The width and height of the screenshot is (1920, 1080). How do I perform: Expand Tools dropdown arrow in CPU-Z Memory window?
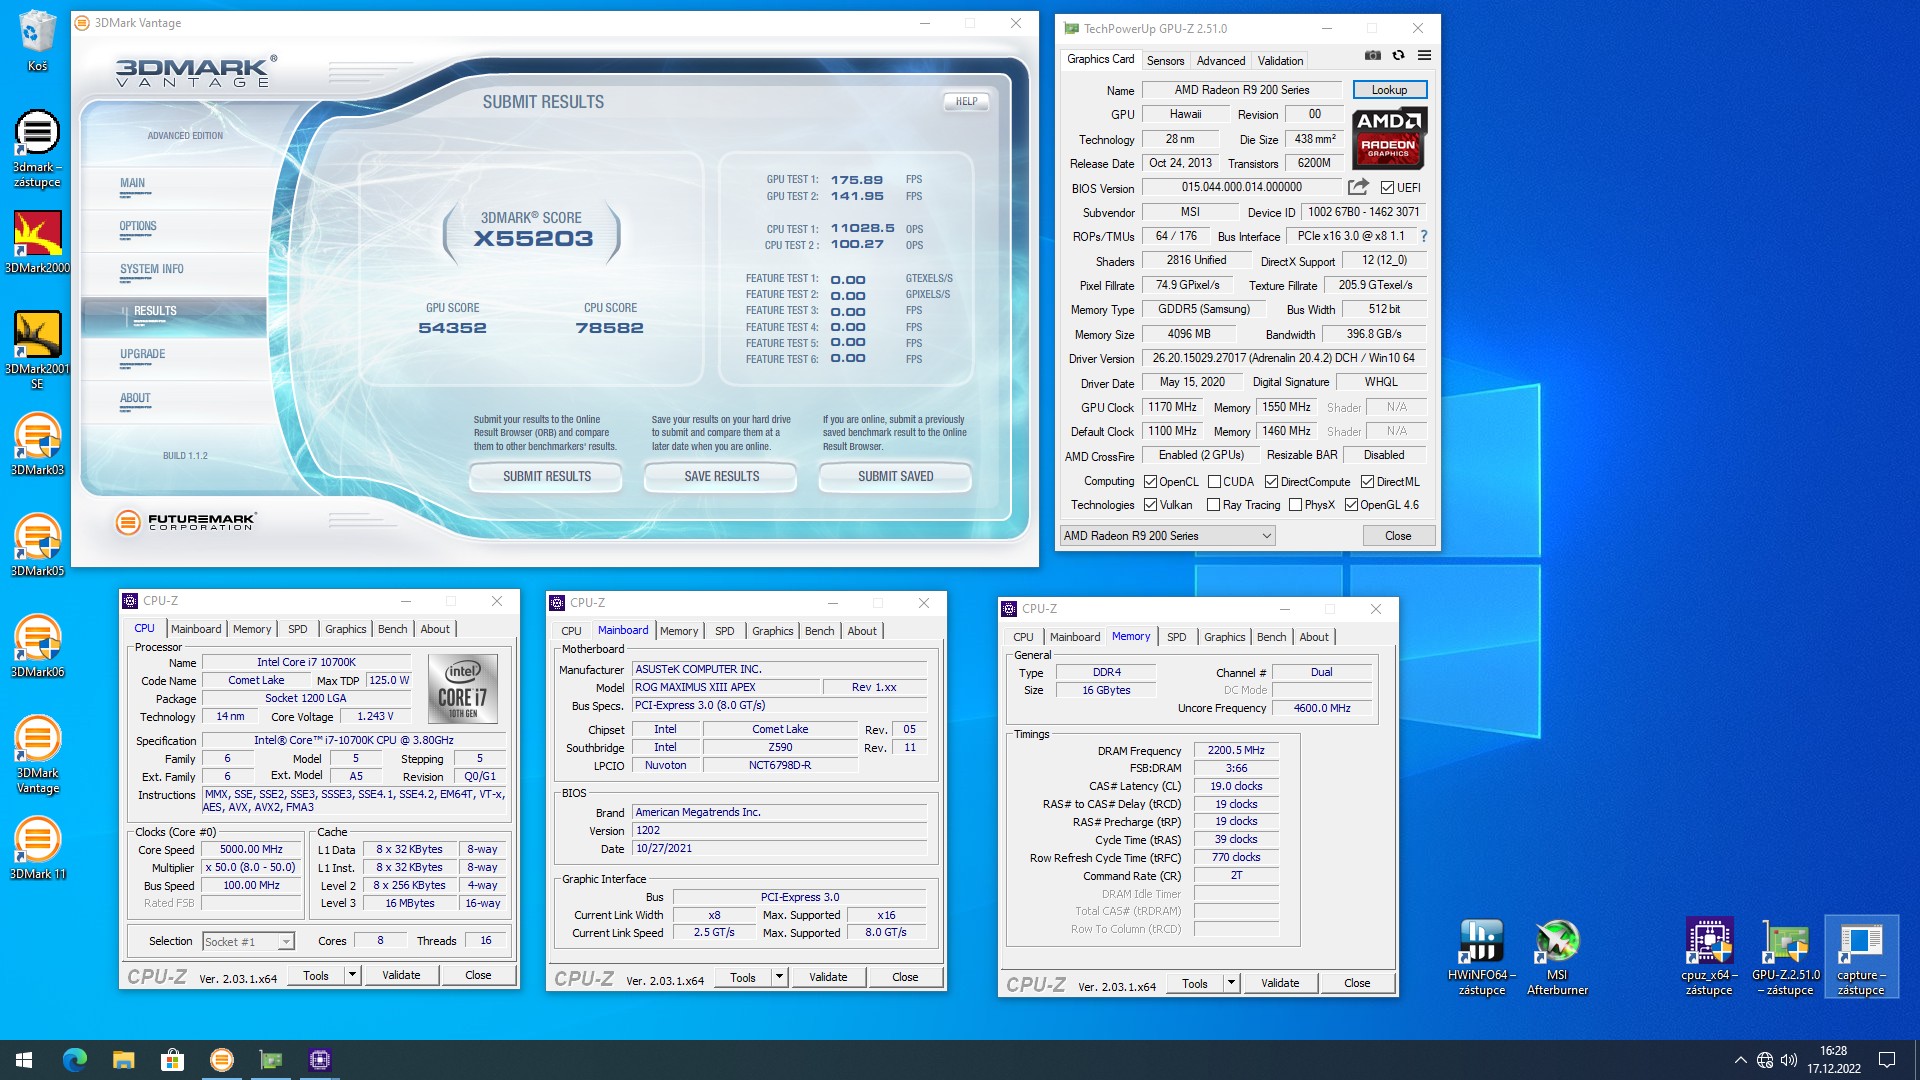pyautogui.click(x=1231, y=983)
